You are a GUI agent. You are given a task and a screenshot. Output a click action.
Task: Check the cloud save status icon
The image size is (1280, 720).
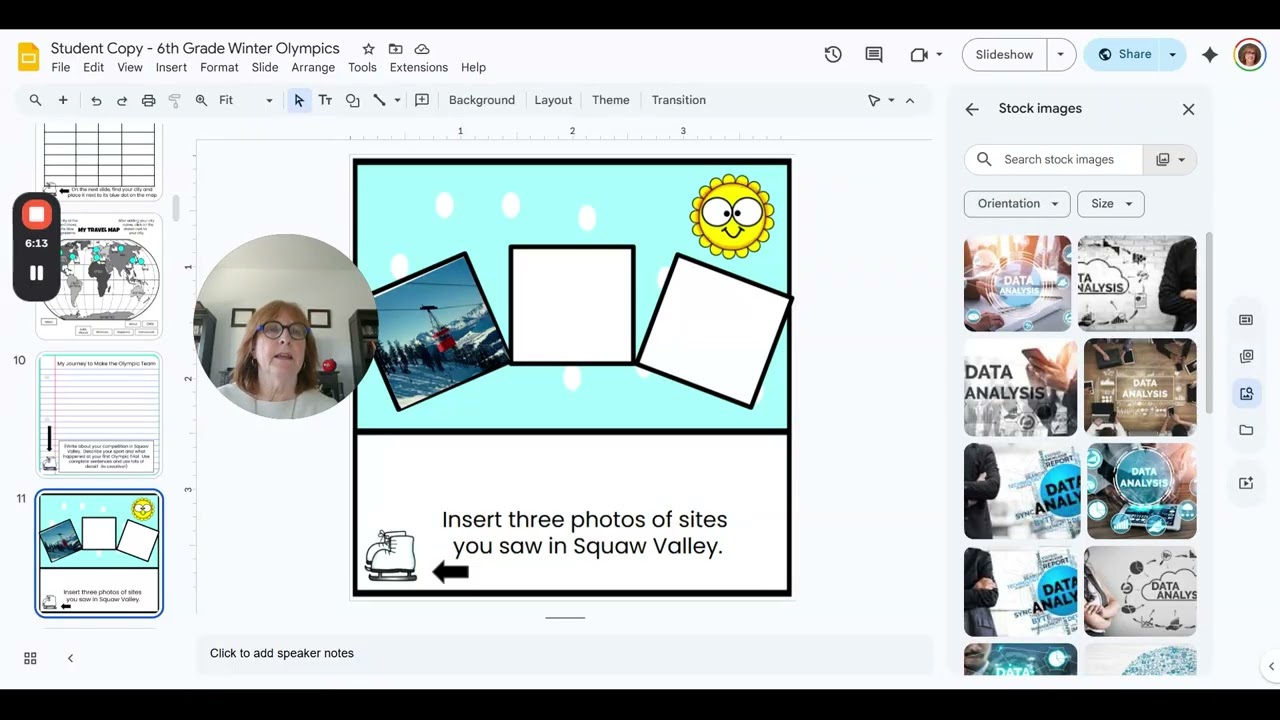tap(422, 48)
